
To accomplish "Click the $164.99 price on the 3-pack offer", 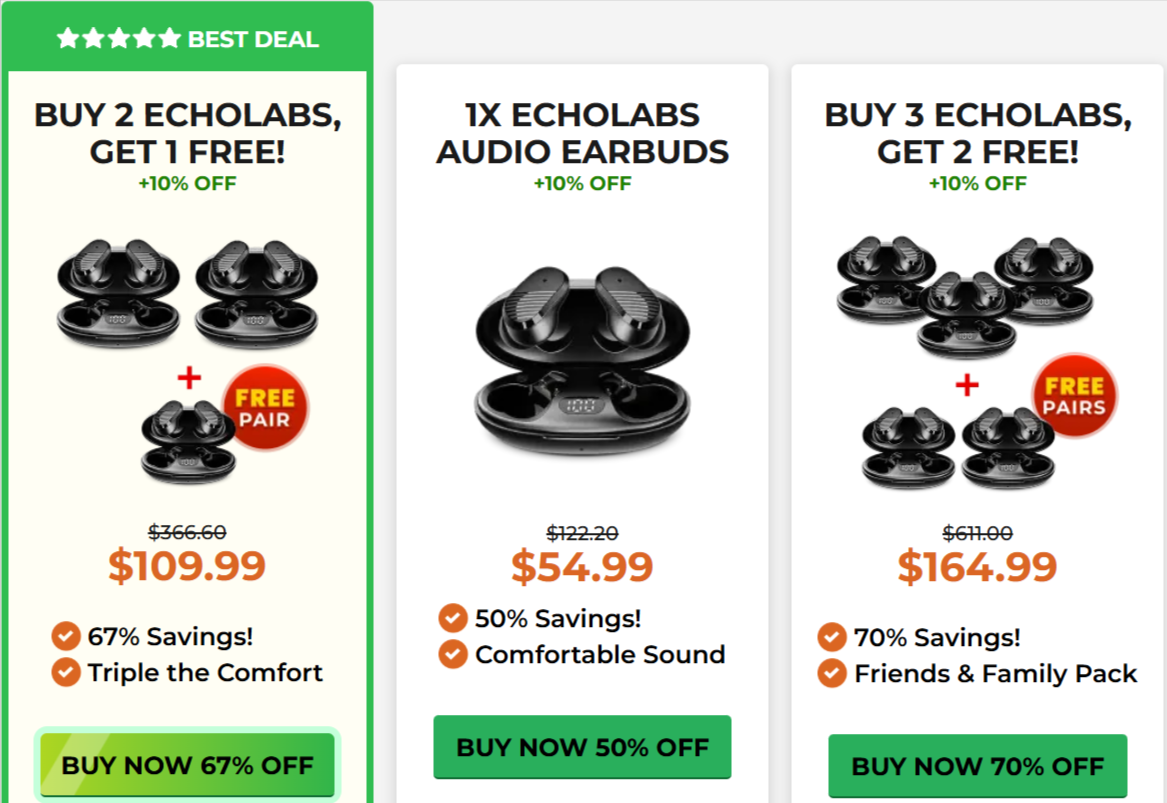I will point(977,567).
